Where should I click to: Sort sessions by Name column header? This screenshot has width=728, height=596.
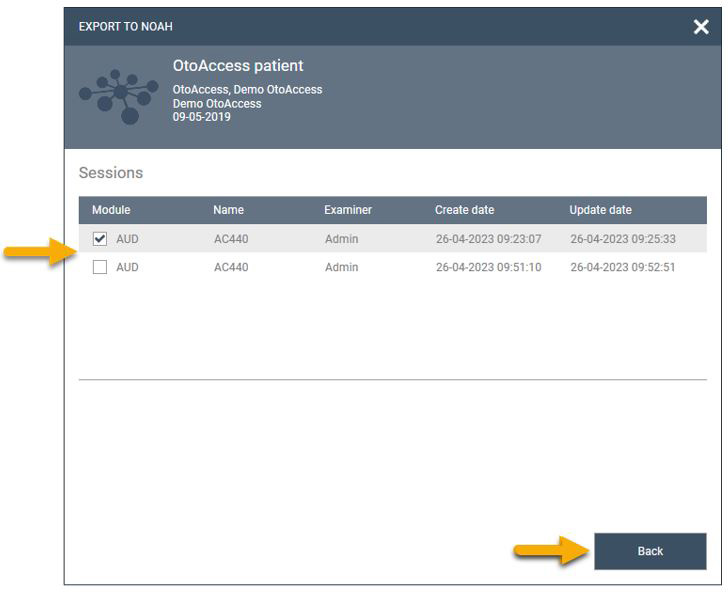(x=228, y=210)
